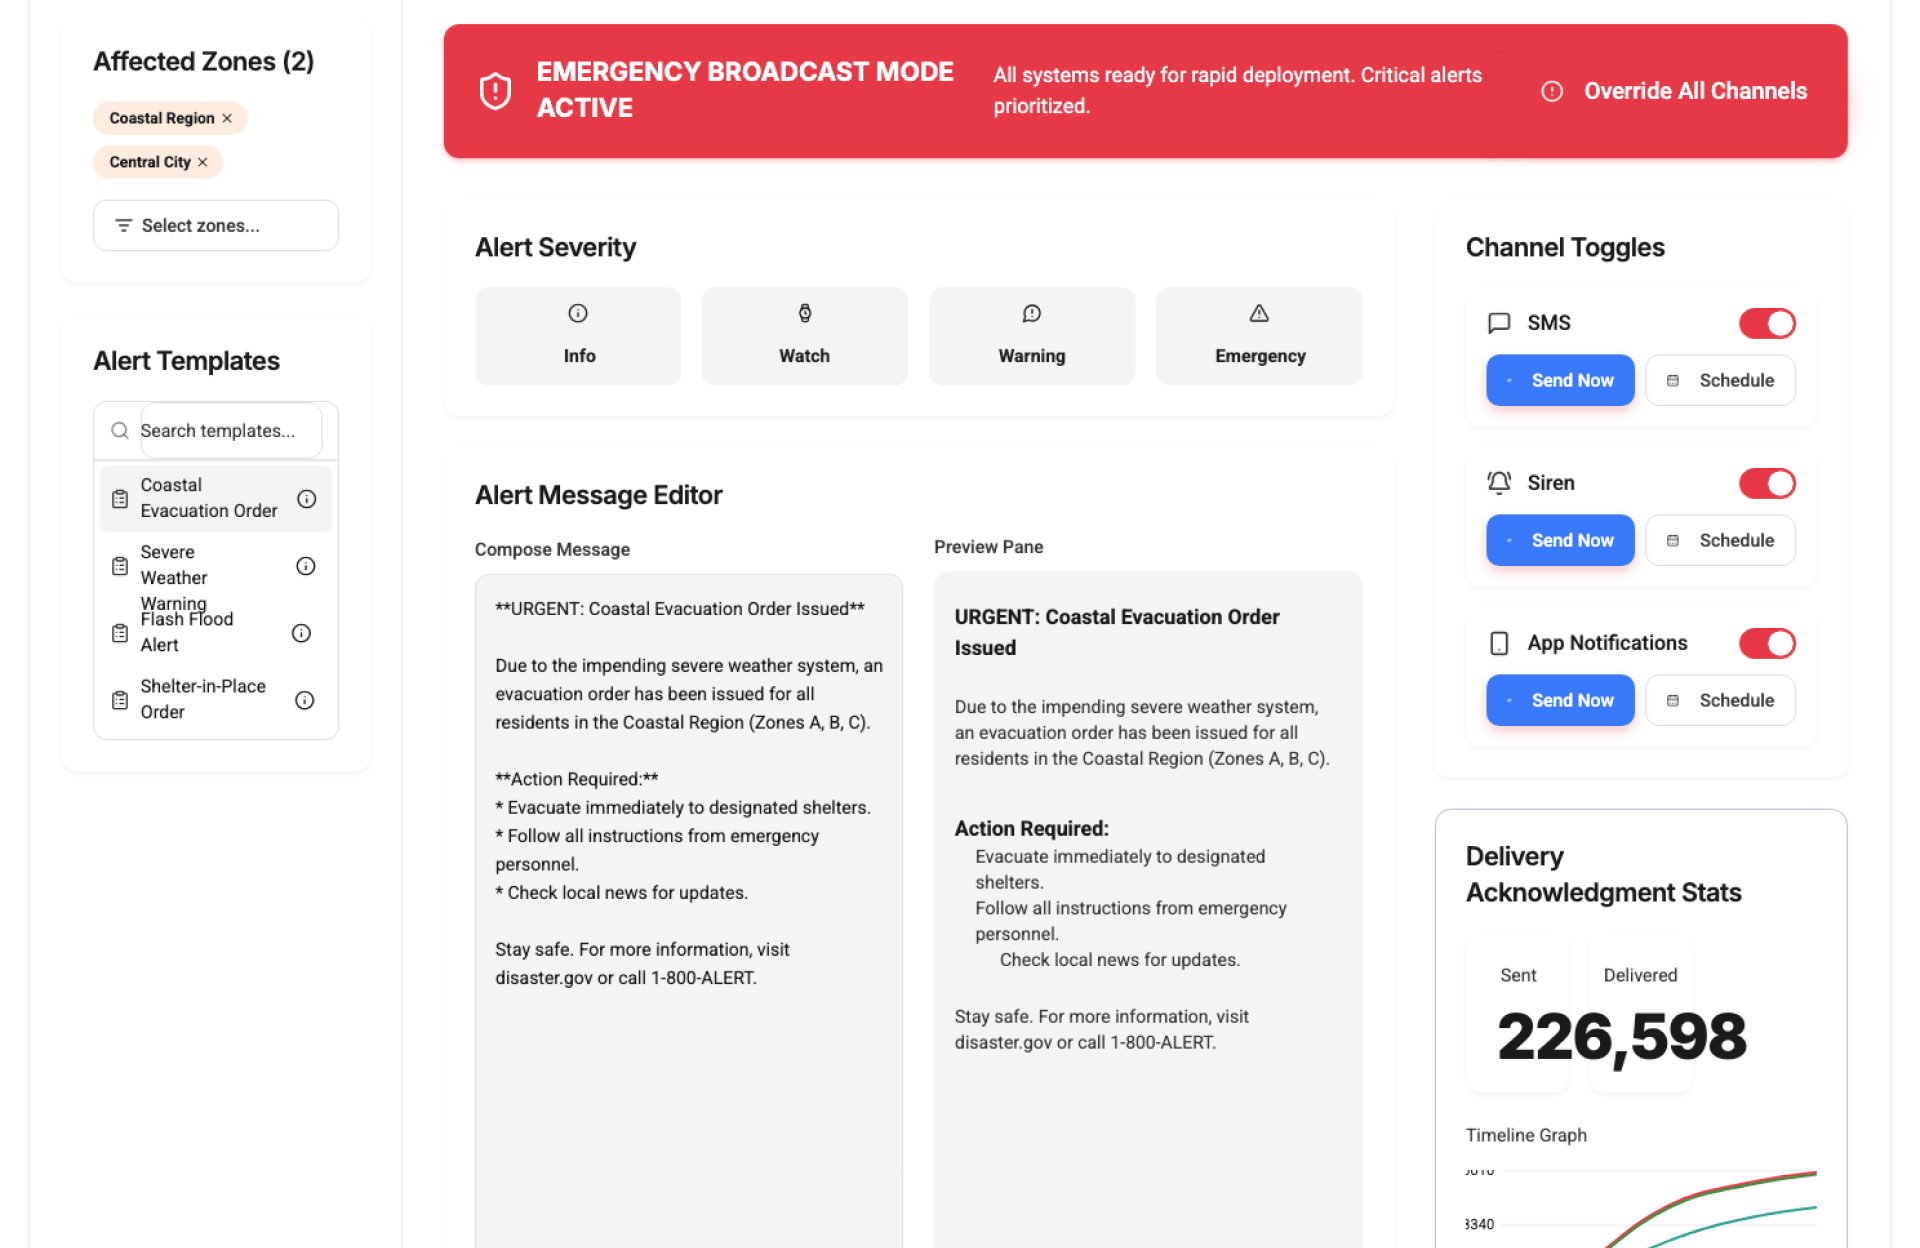
Task: Click the info icon for Shelter-in-Place Order
Action: 305,700
